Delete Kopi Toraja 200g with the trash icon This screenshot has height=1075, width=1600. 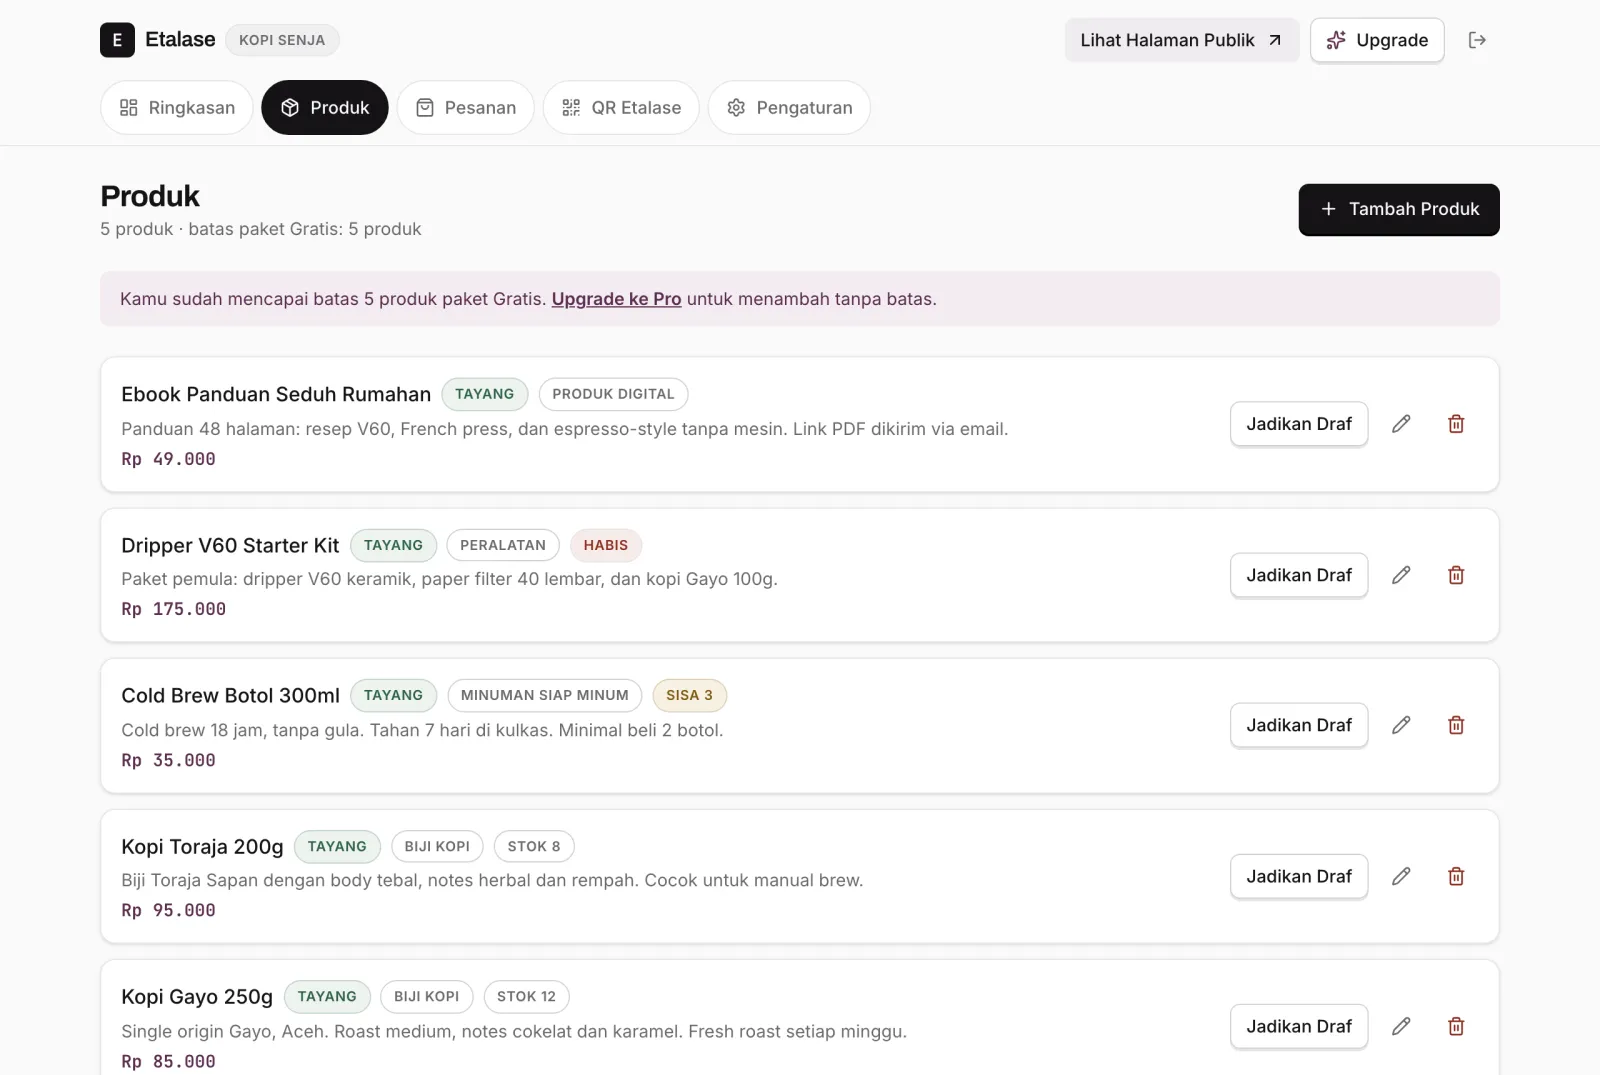tap(1456, 876)
